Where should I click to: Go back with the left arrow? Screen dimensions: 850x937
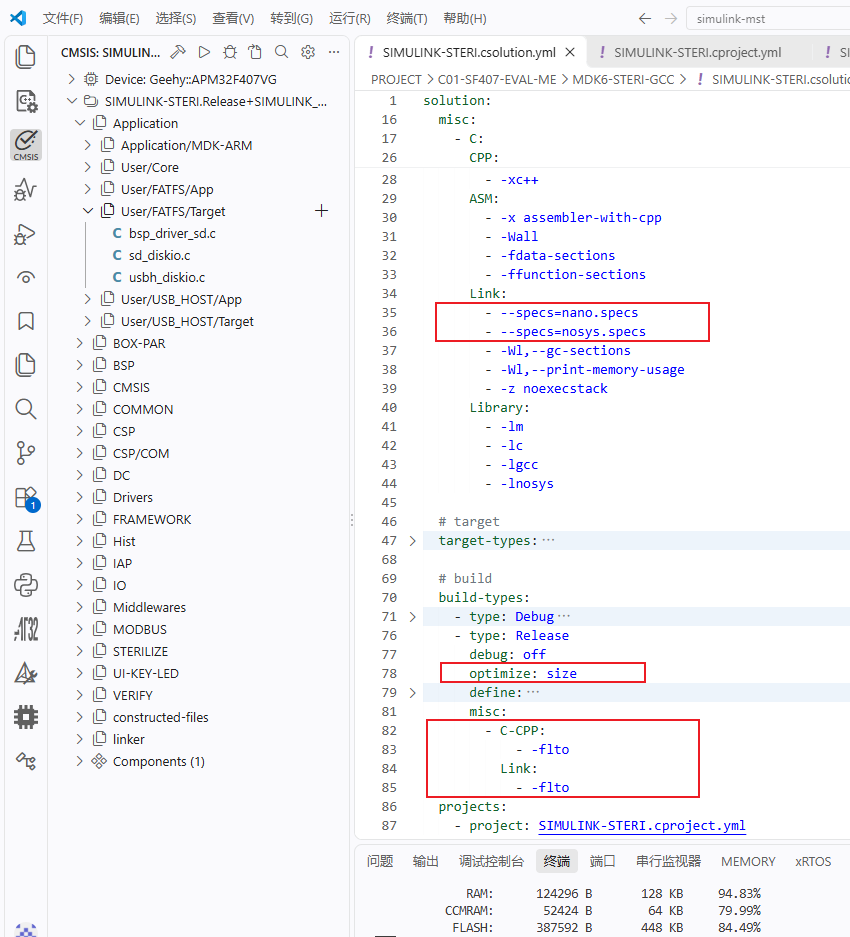click(644, 19)
